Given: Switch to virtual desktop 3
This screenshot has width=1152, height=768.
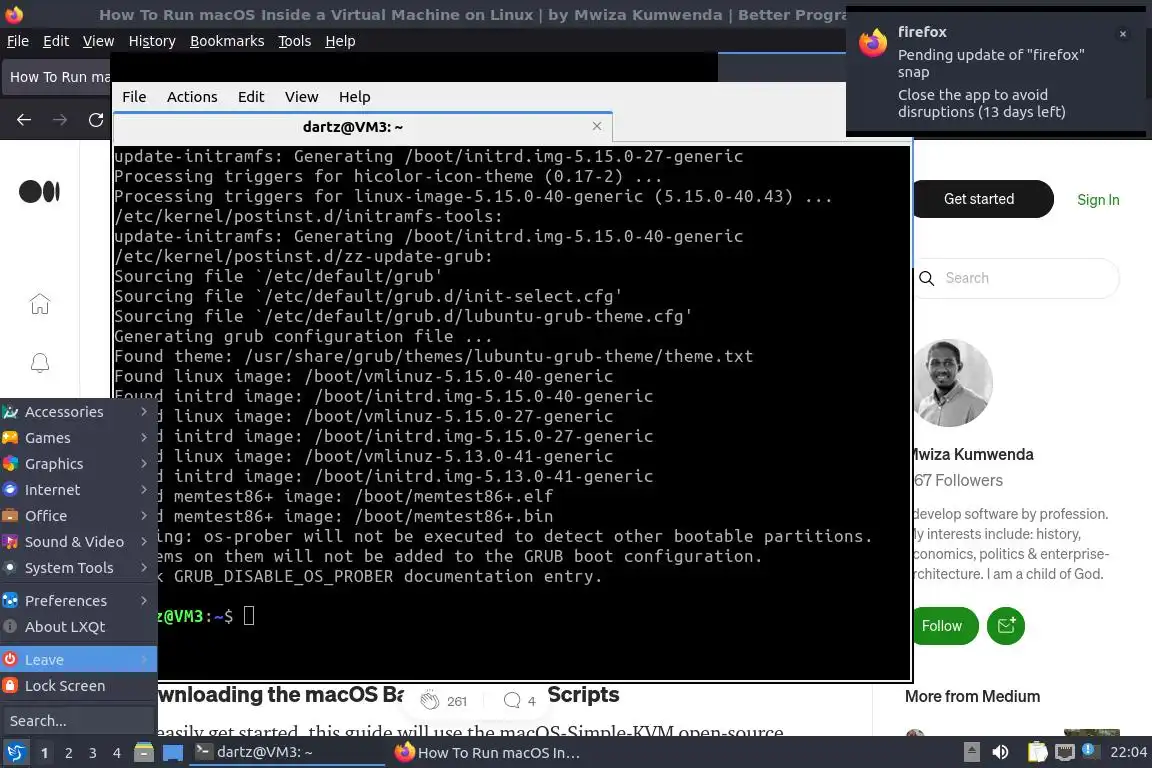Looking at the screenshot, I should pos(93,753).
